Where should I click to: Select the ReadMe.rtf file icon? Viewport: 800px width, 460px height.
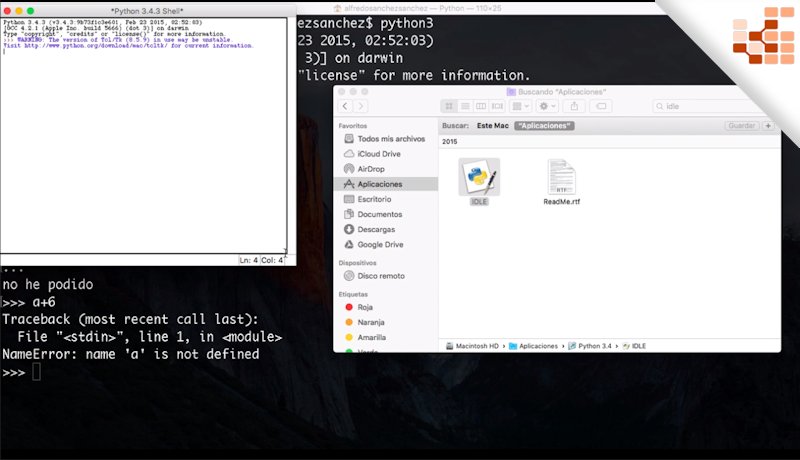tap(561, 177)
